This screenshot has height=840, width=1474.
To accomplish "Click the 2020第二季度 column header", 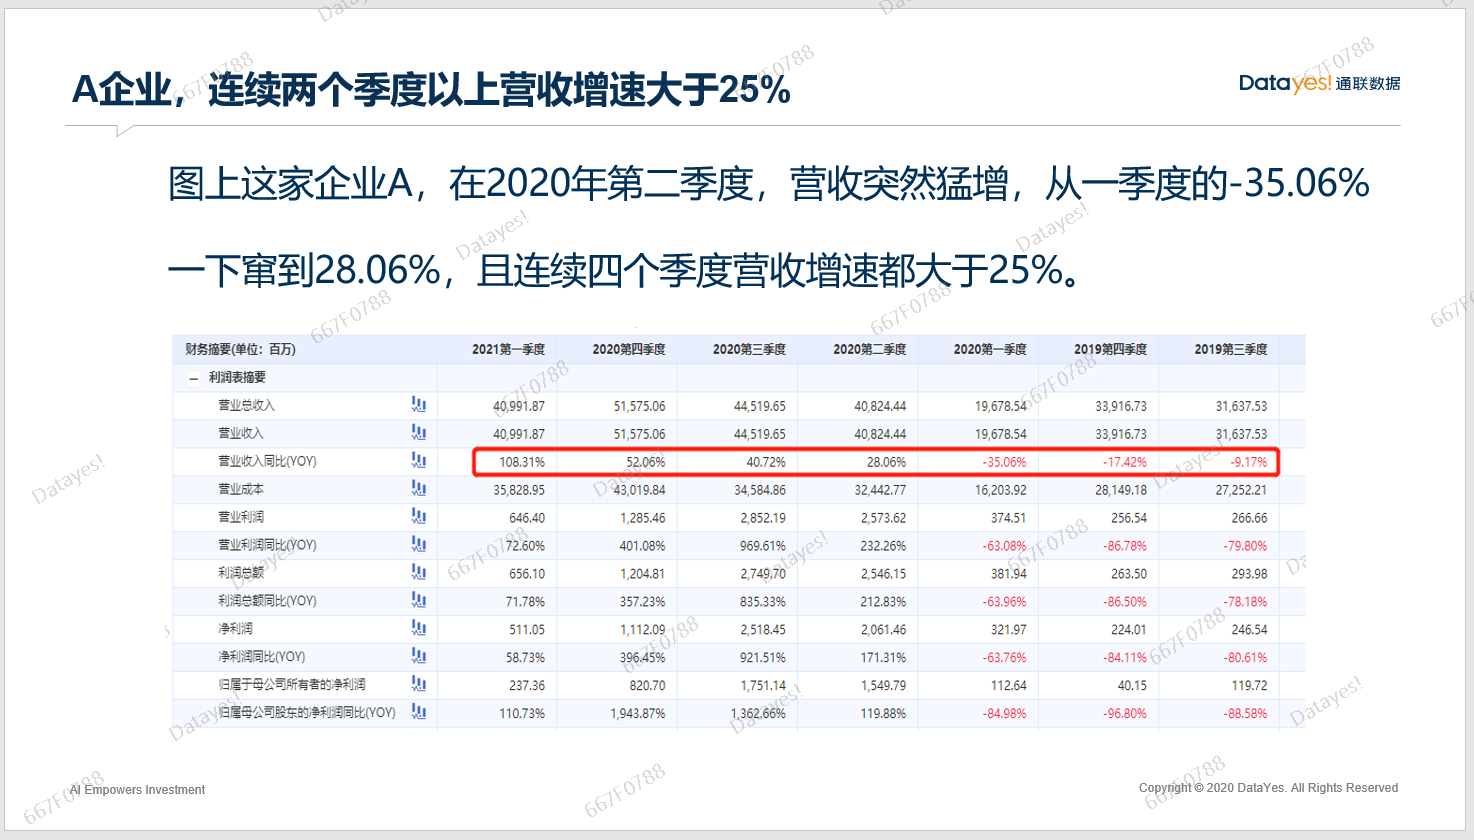I will pyautogui.click(x=869, y=349).
